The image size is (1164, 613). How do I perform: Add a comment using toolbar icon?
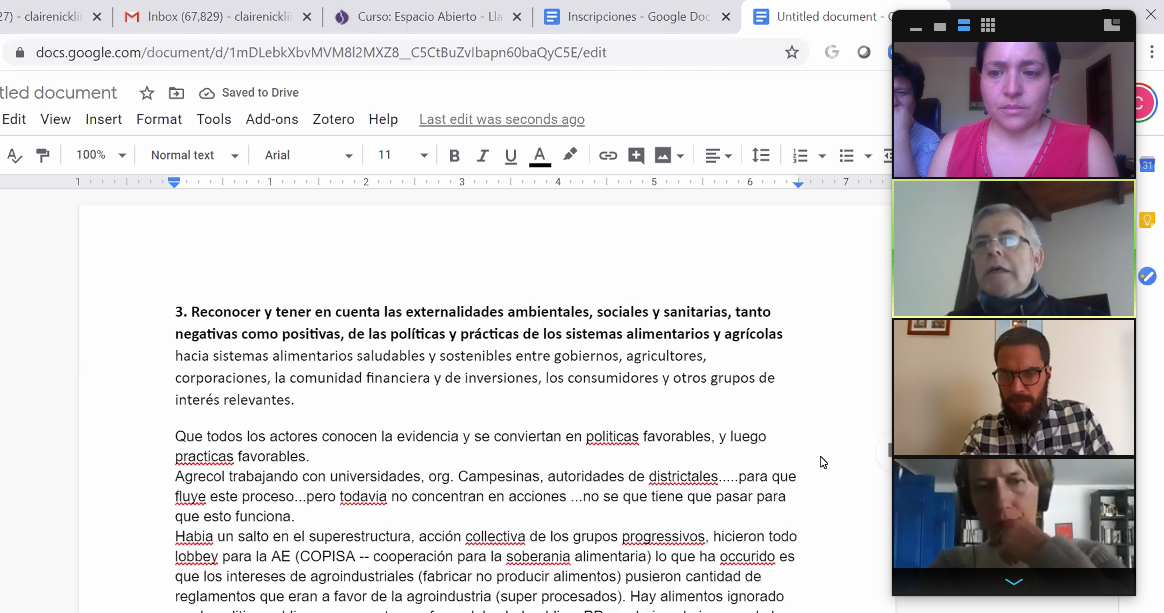(x=636, y=155)
